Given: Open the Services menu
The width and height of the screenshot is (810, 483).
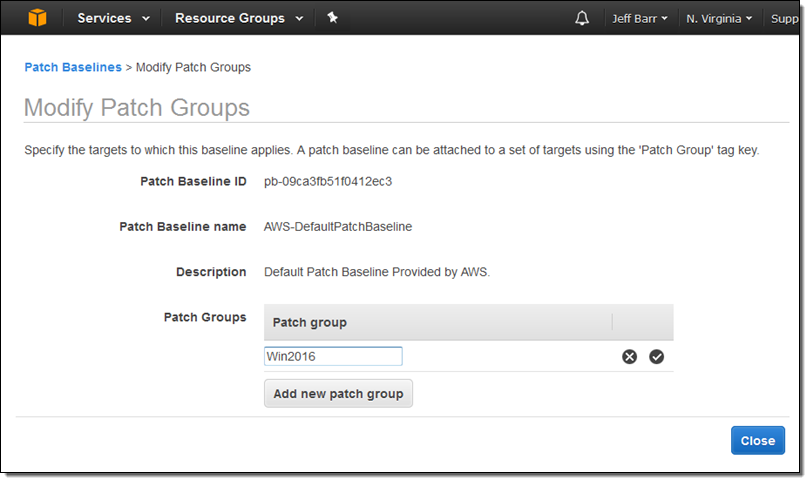Looking at the screenshot, I should 114,18.
